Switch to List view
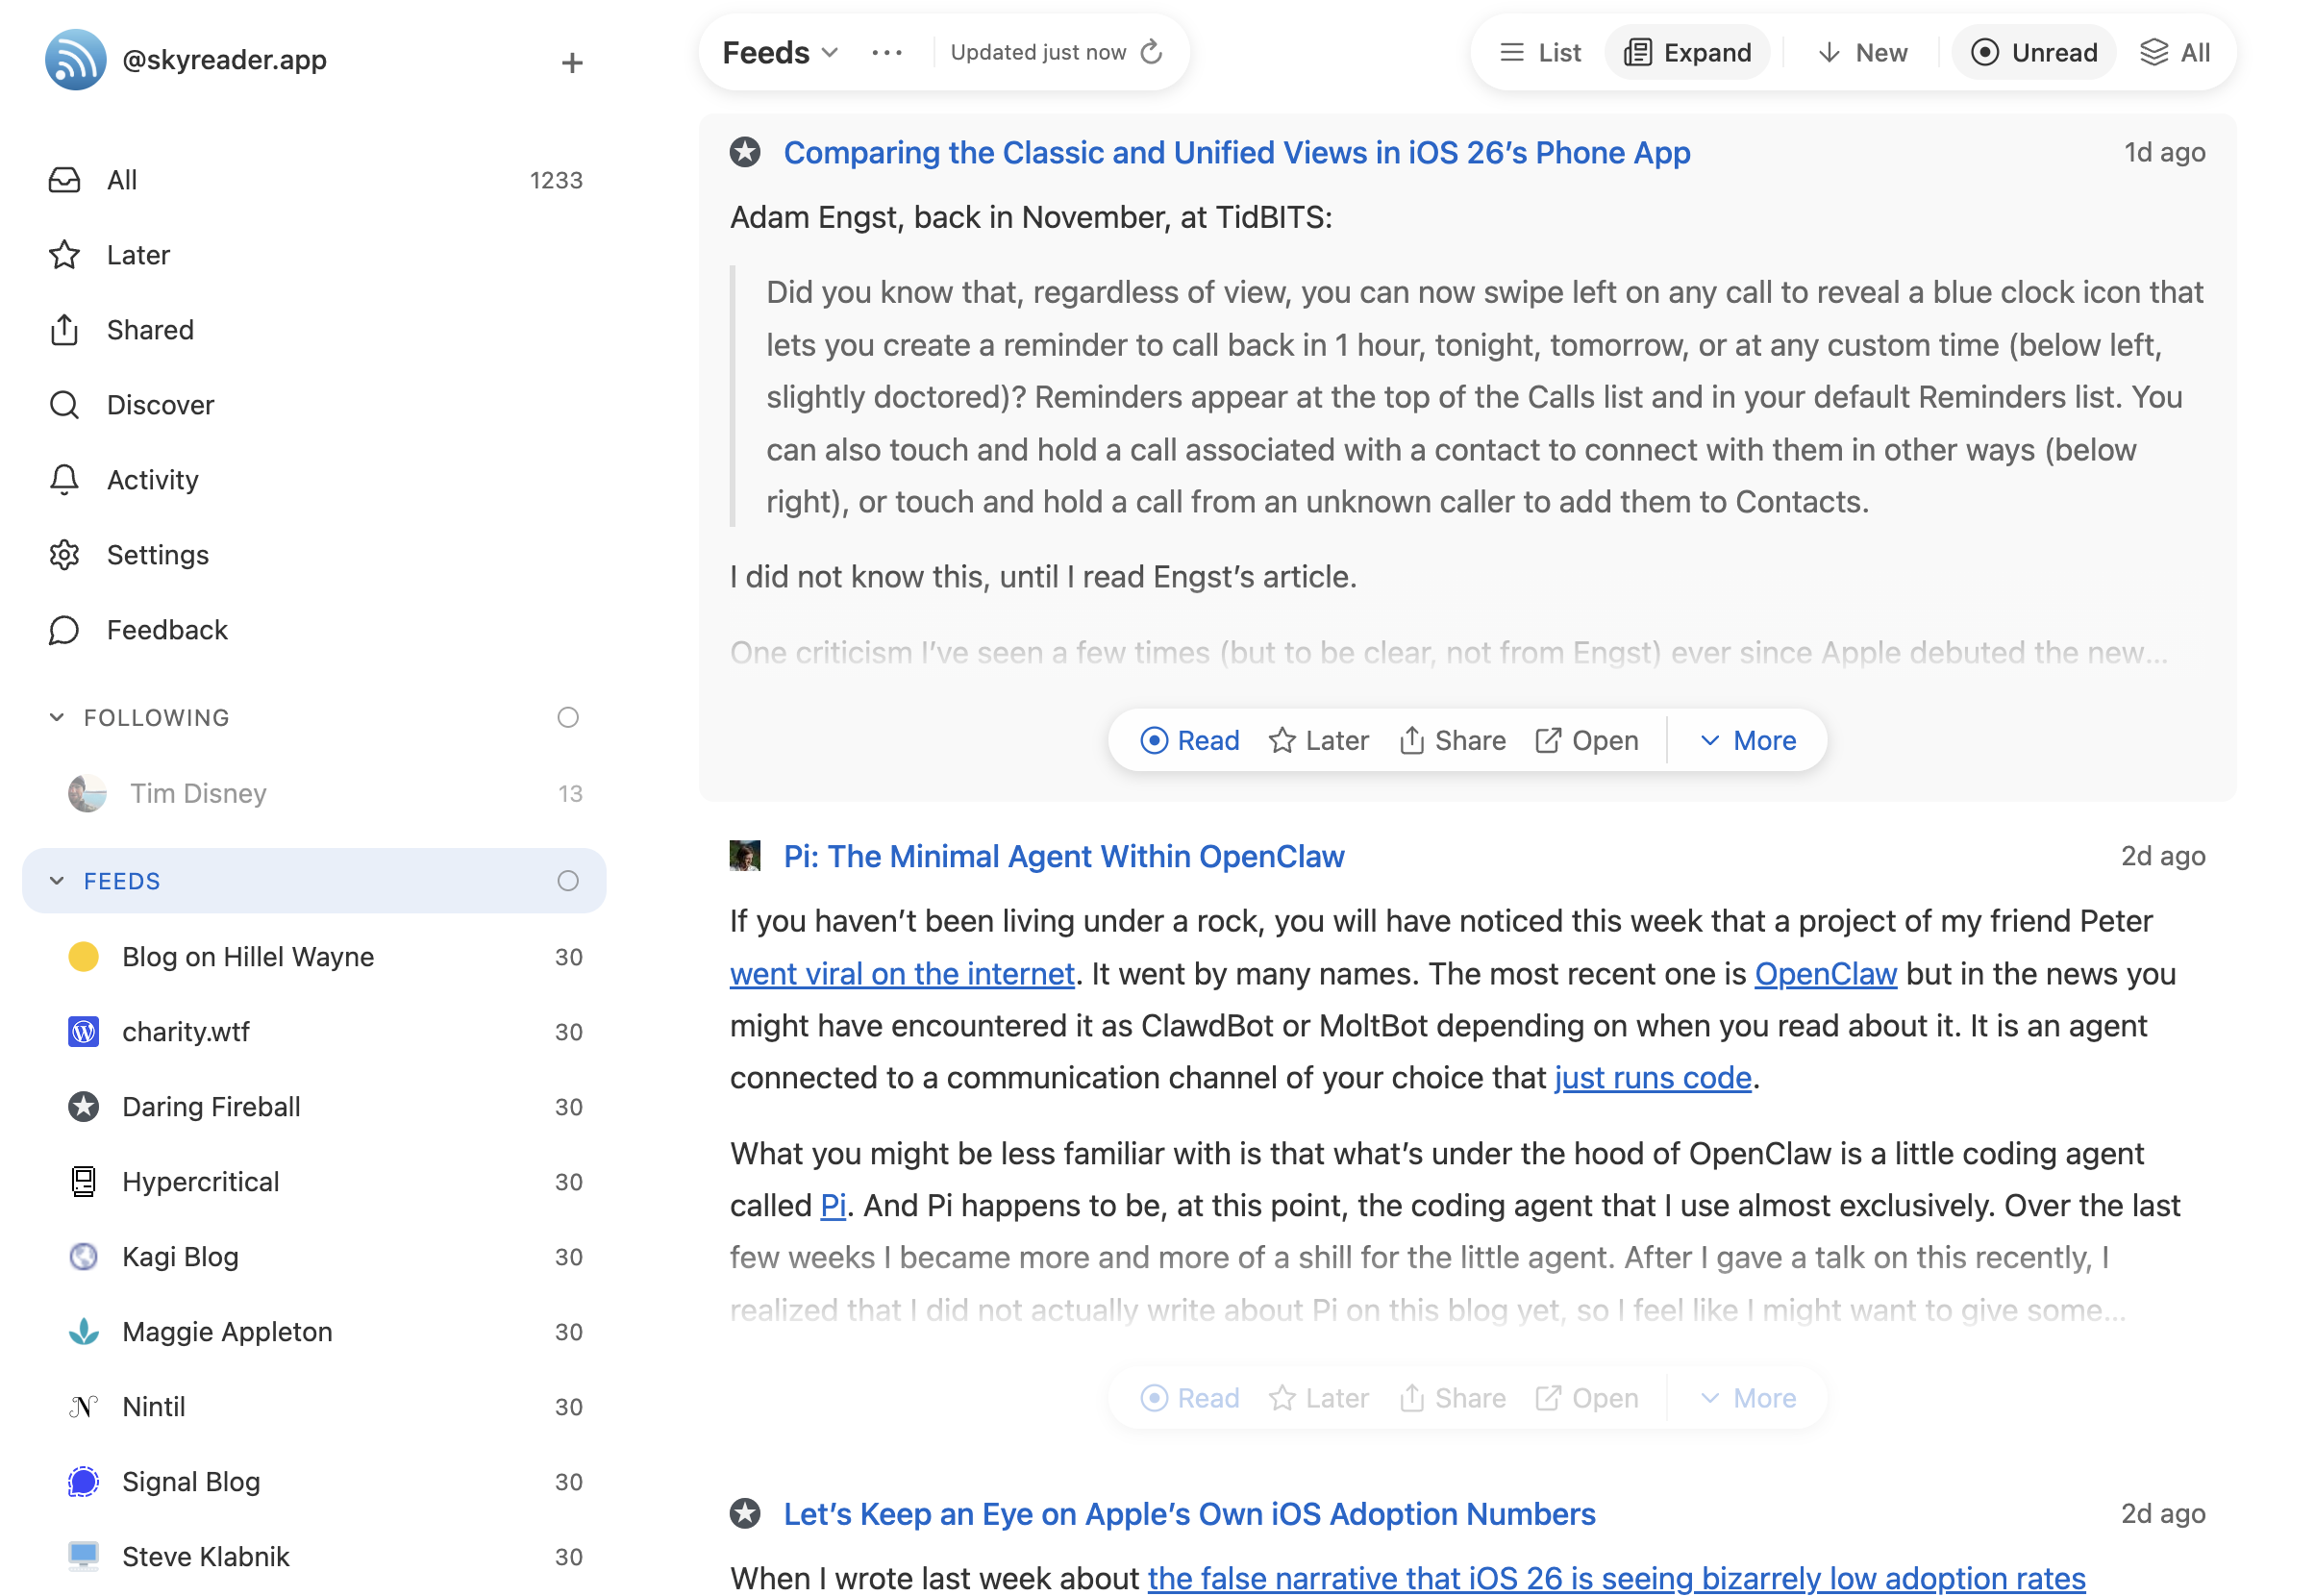The height and width of the screenshot is (1596, 2315). (x=1540, y=52)
